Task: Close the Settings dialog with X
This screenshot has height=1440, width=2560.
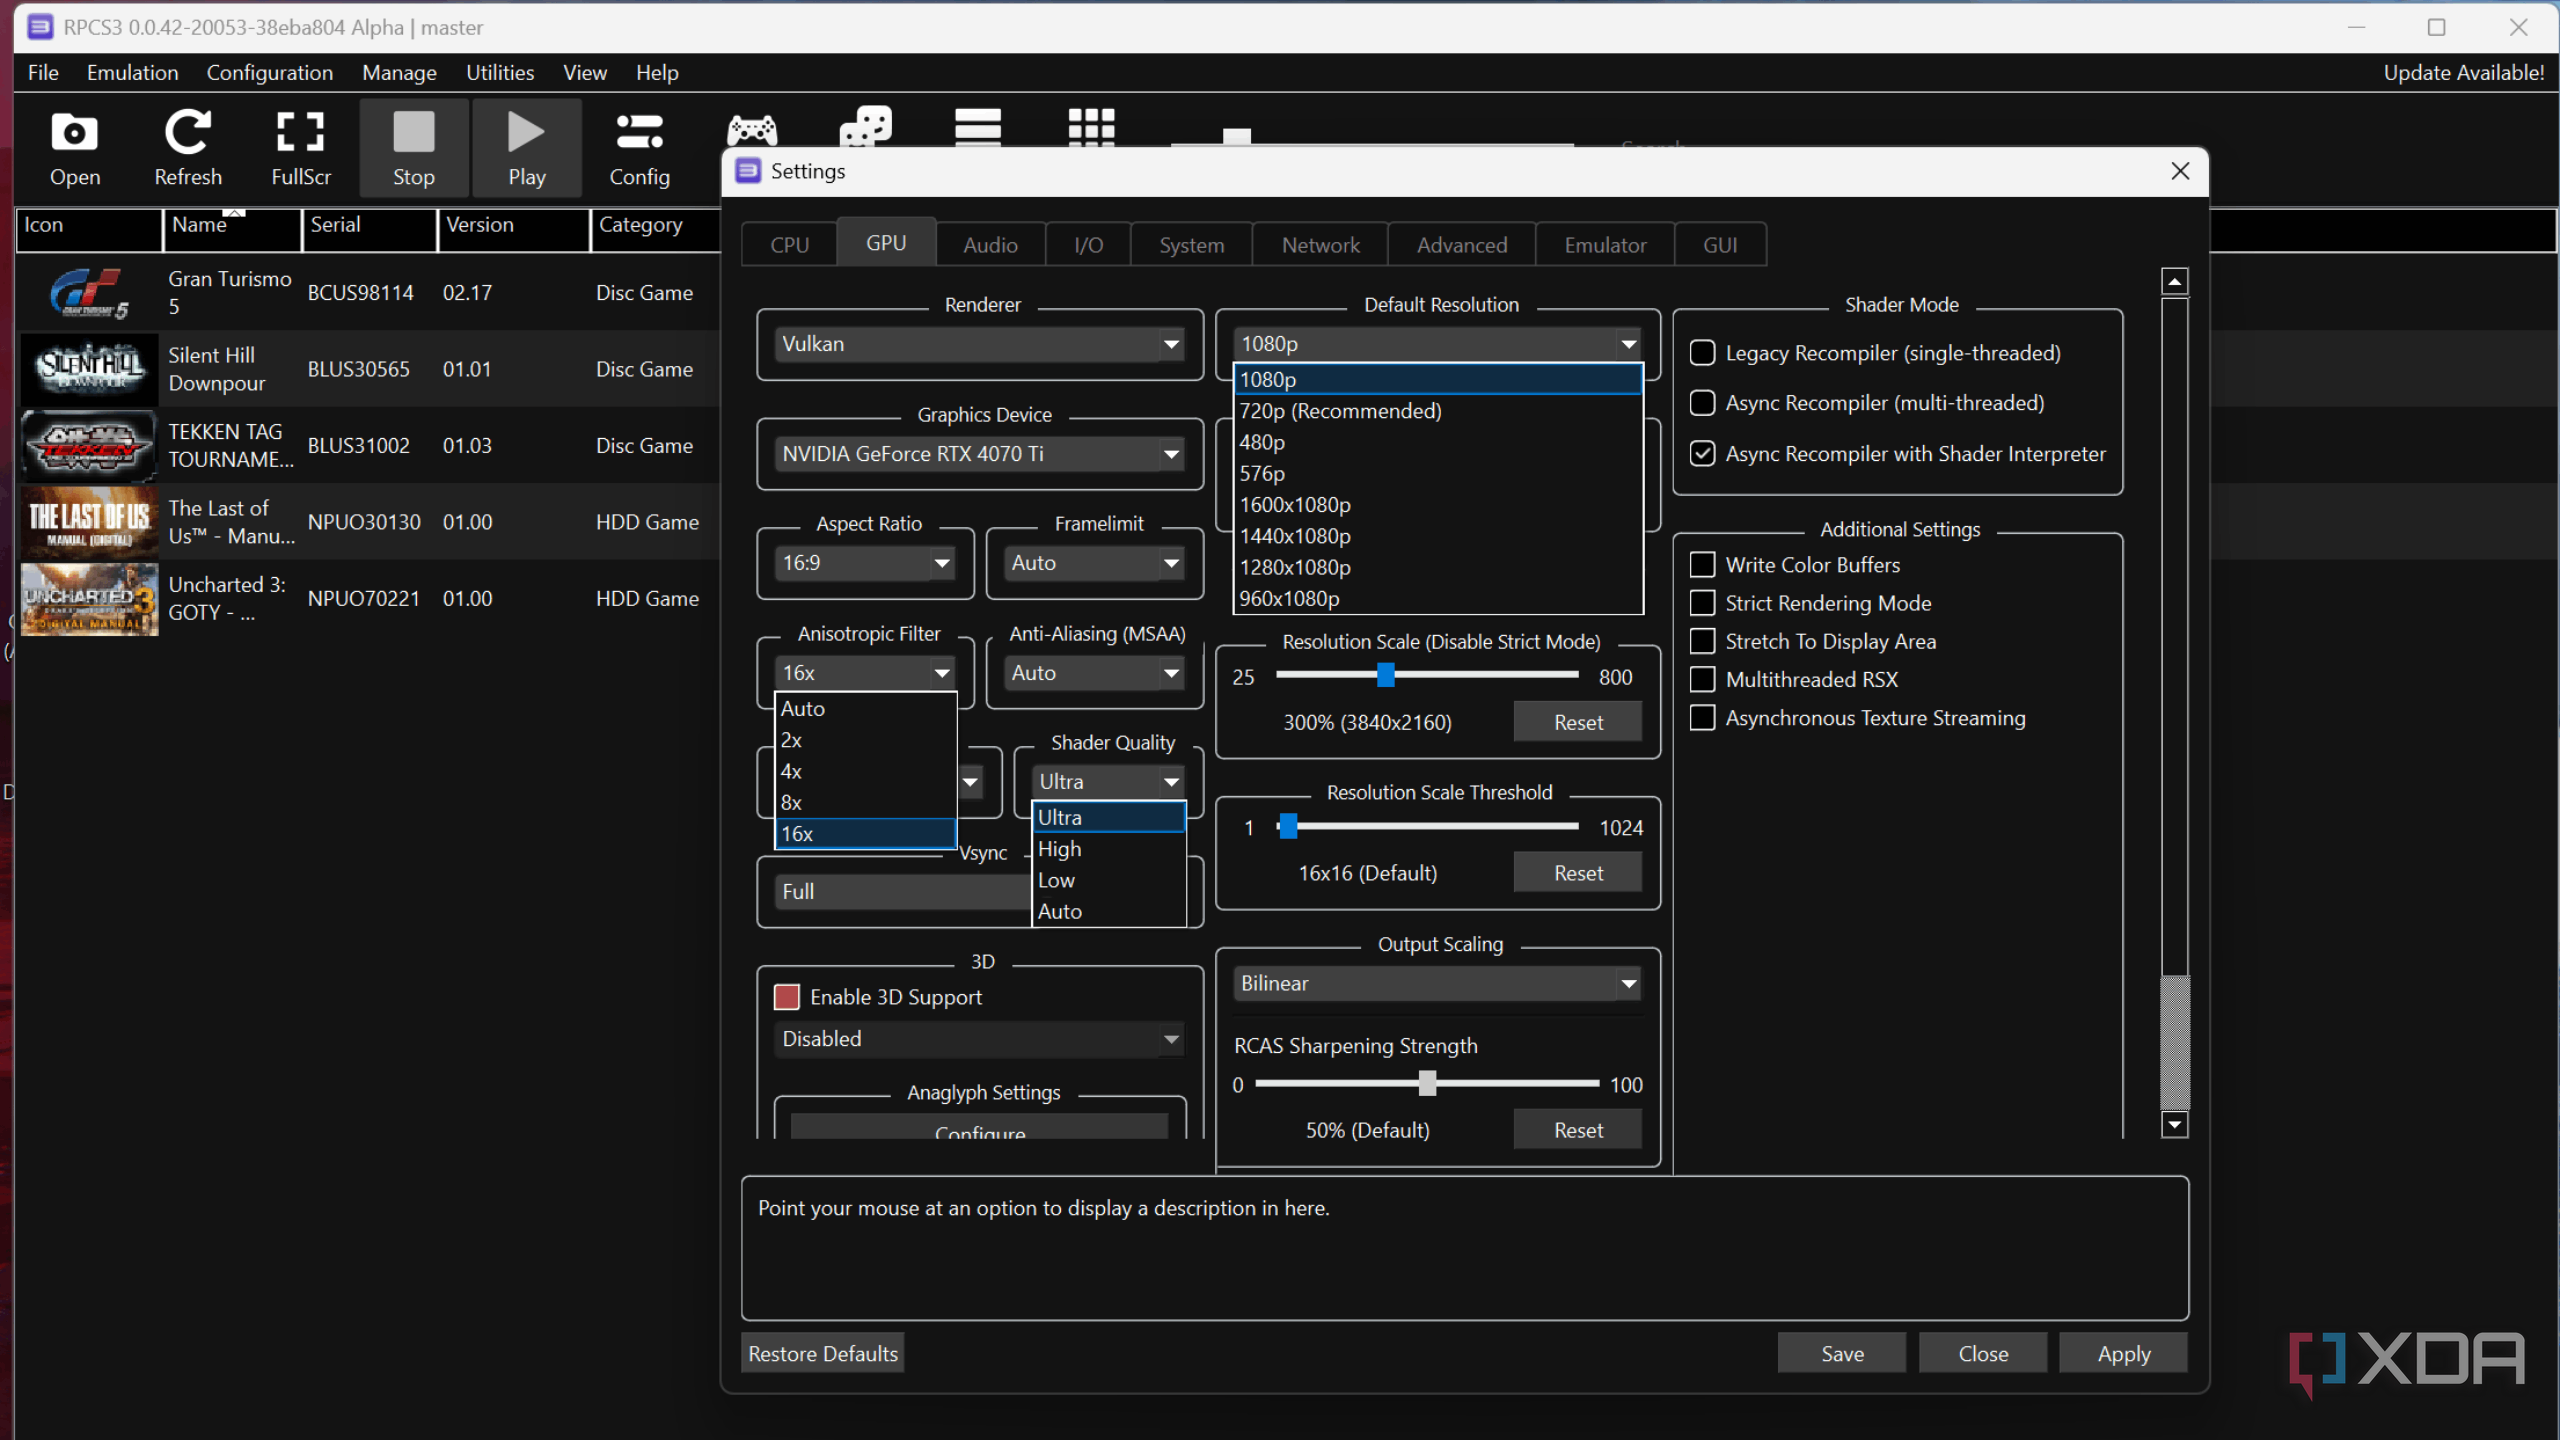Action: (x=2180, y=171)
